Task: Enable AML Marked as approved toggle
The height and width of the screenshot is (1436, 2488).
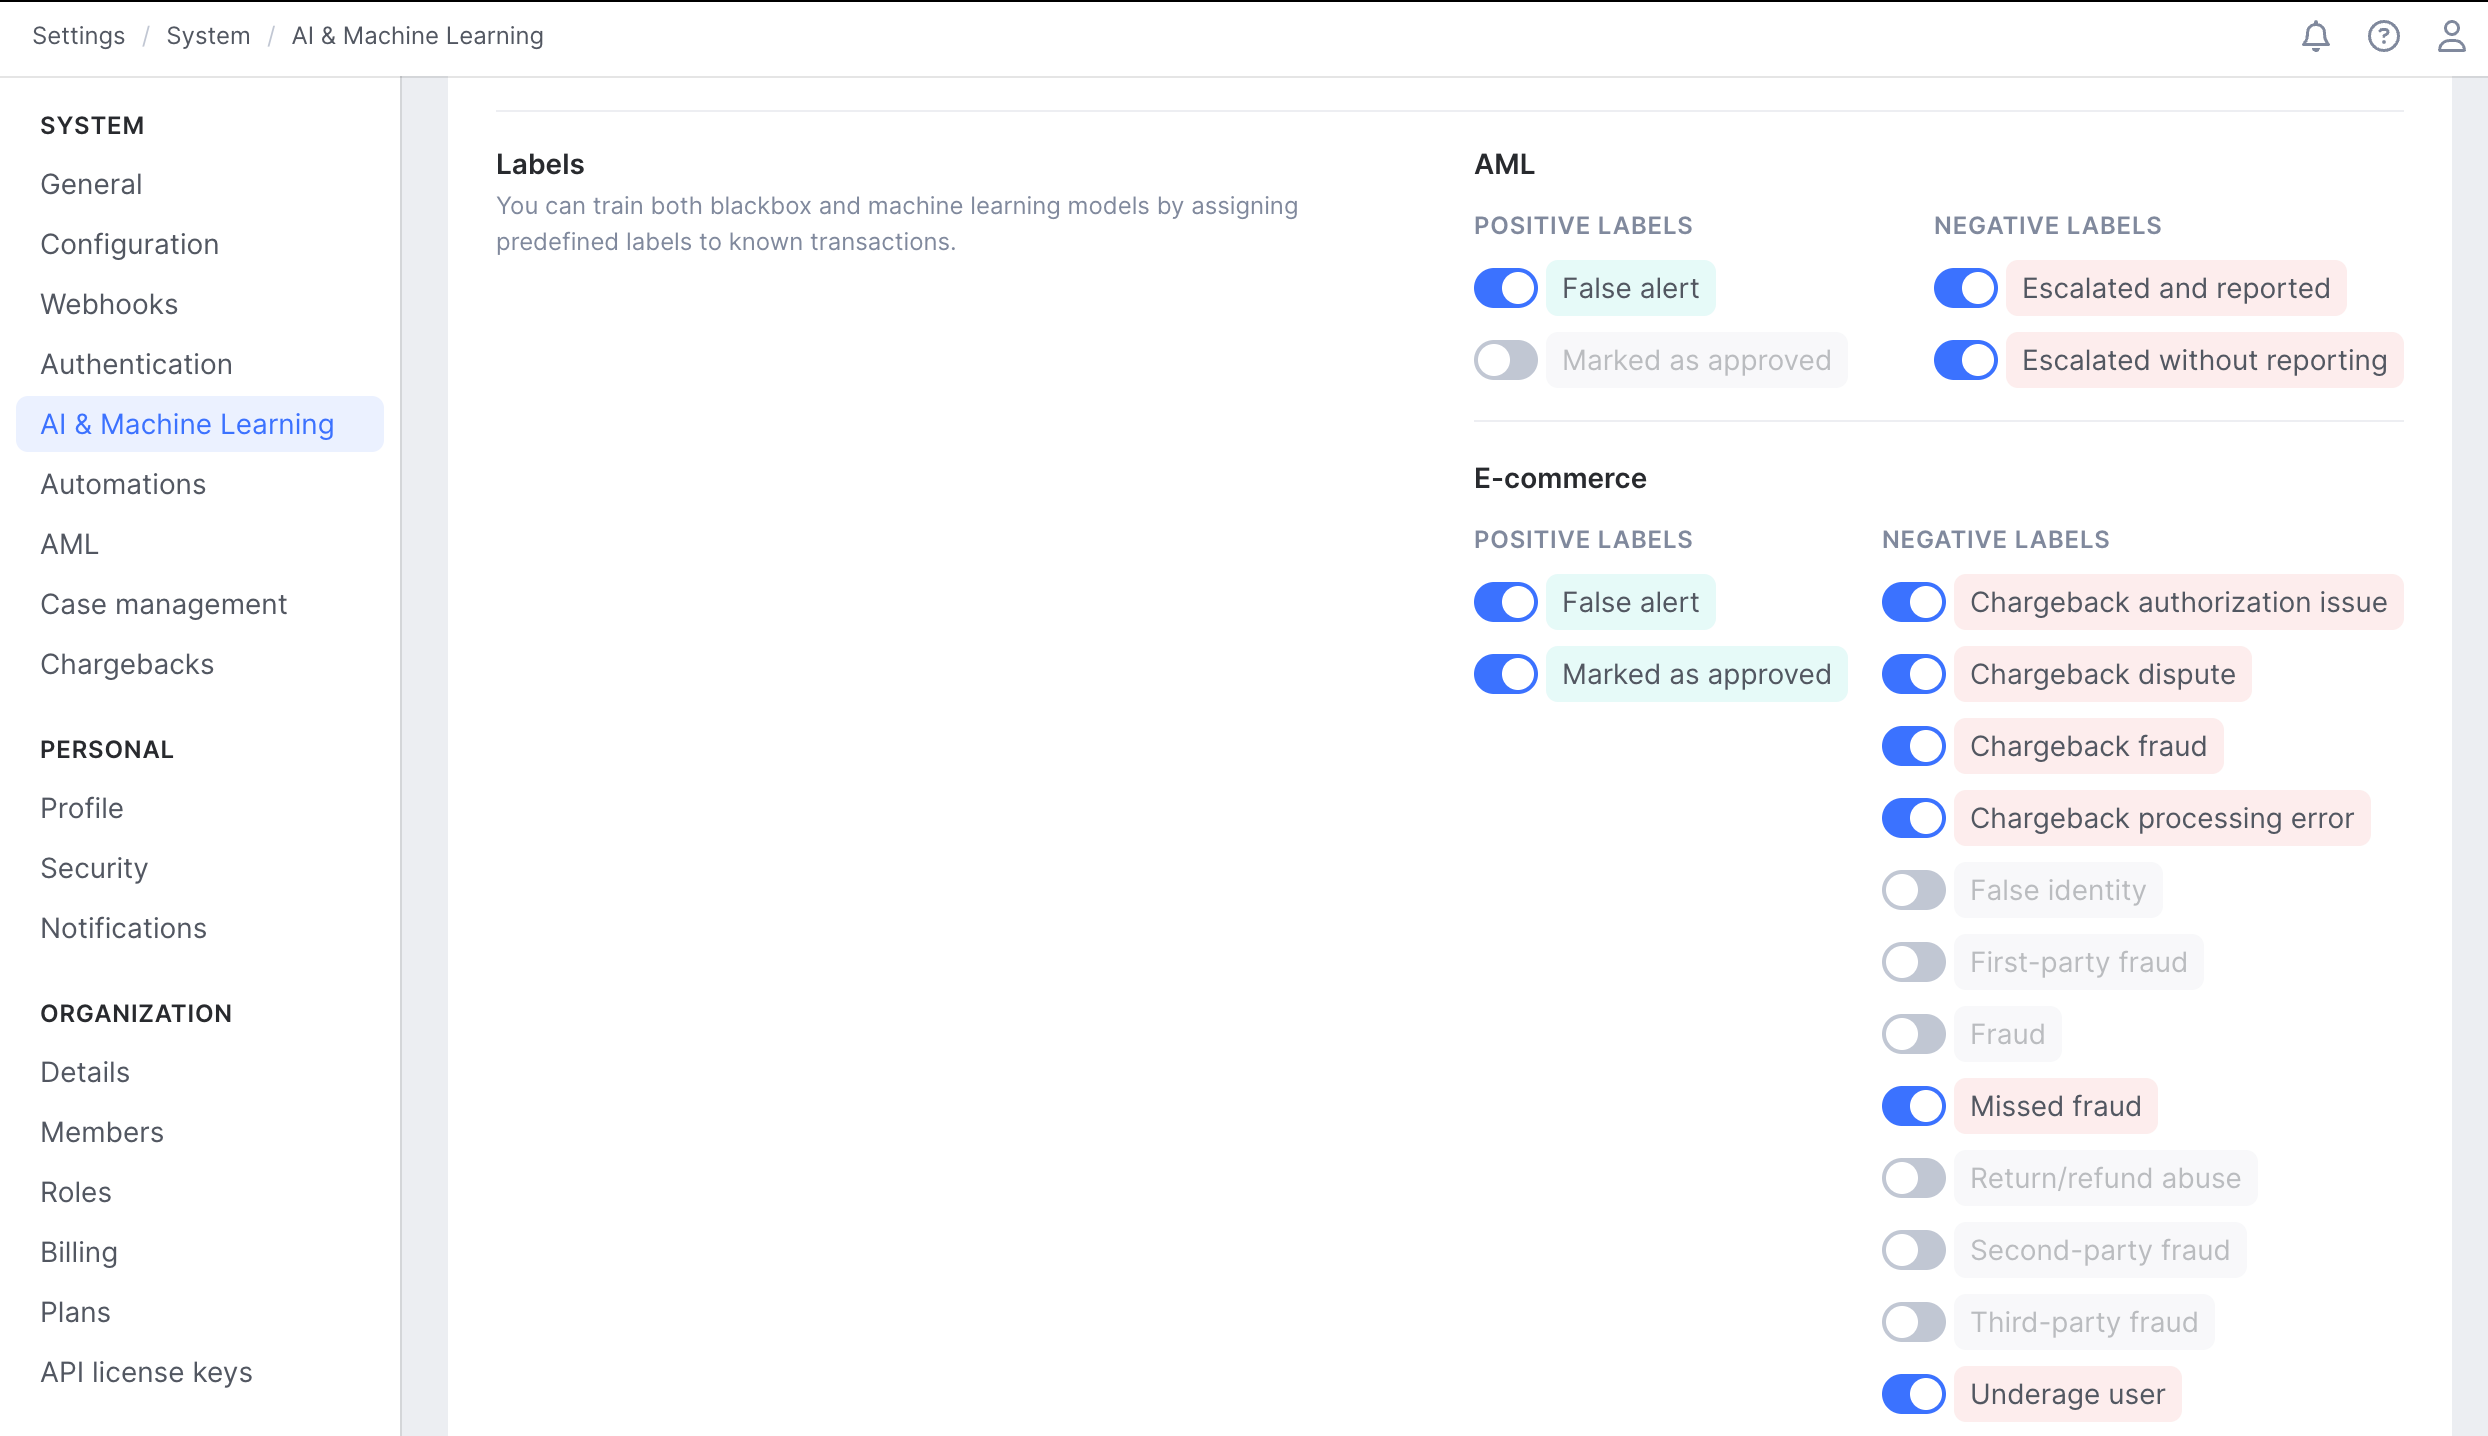Action: click(x=1505, y=360)
